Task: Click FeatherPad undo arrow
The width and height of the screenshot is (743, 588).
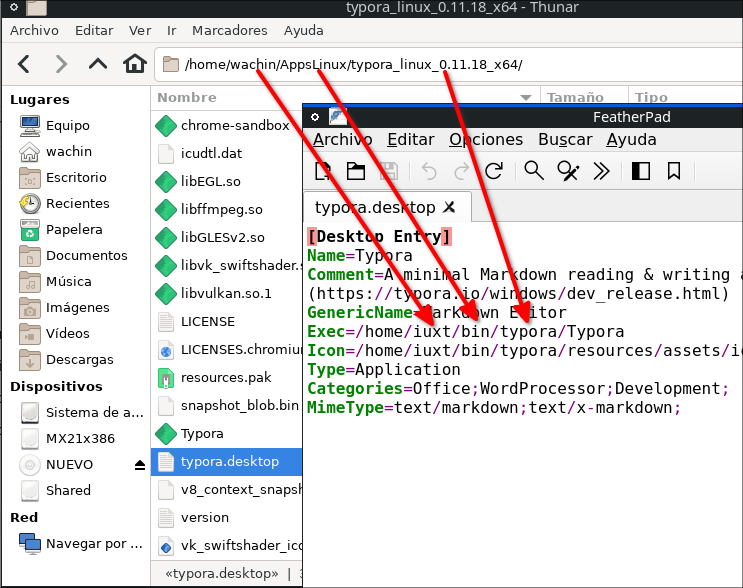Action: pos(429,171)
